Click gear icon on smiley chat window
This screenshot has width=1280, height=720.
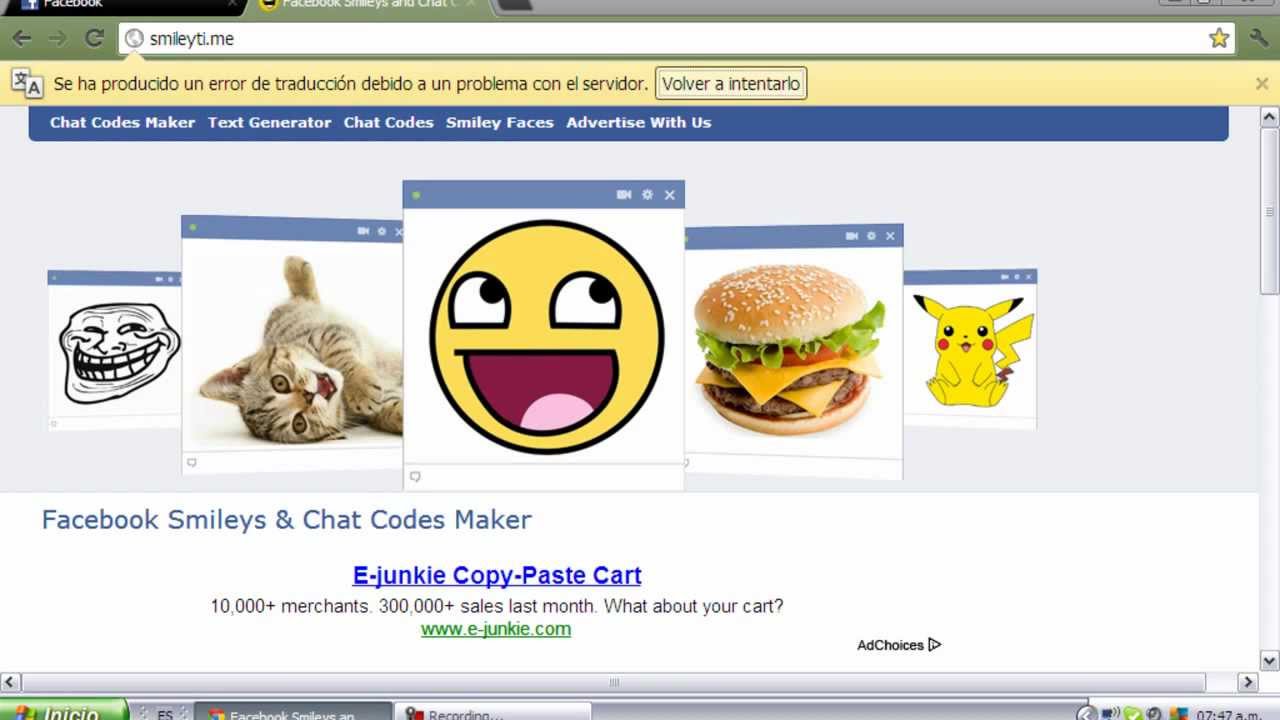pos(647,195)
